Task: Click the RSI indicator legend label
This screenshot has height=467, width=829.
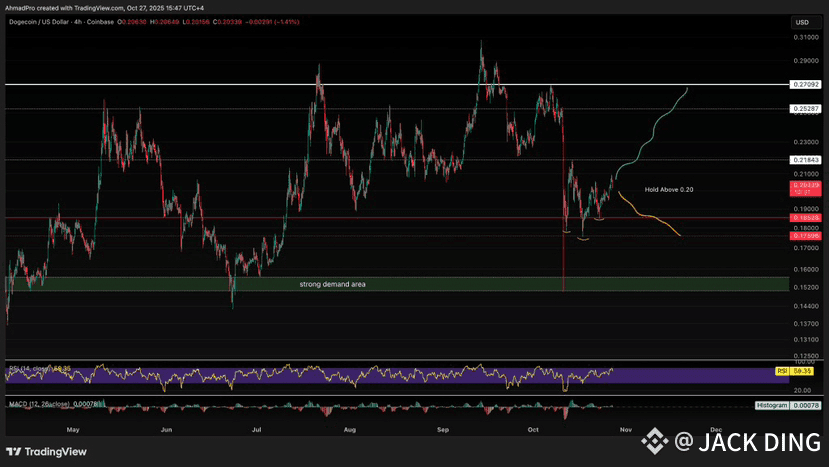Action: pyautogui.click(x=30, y=370)
